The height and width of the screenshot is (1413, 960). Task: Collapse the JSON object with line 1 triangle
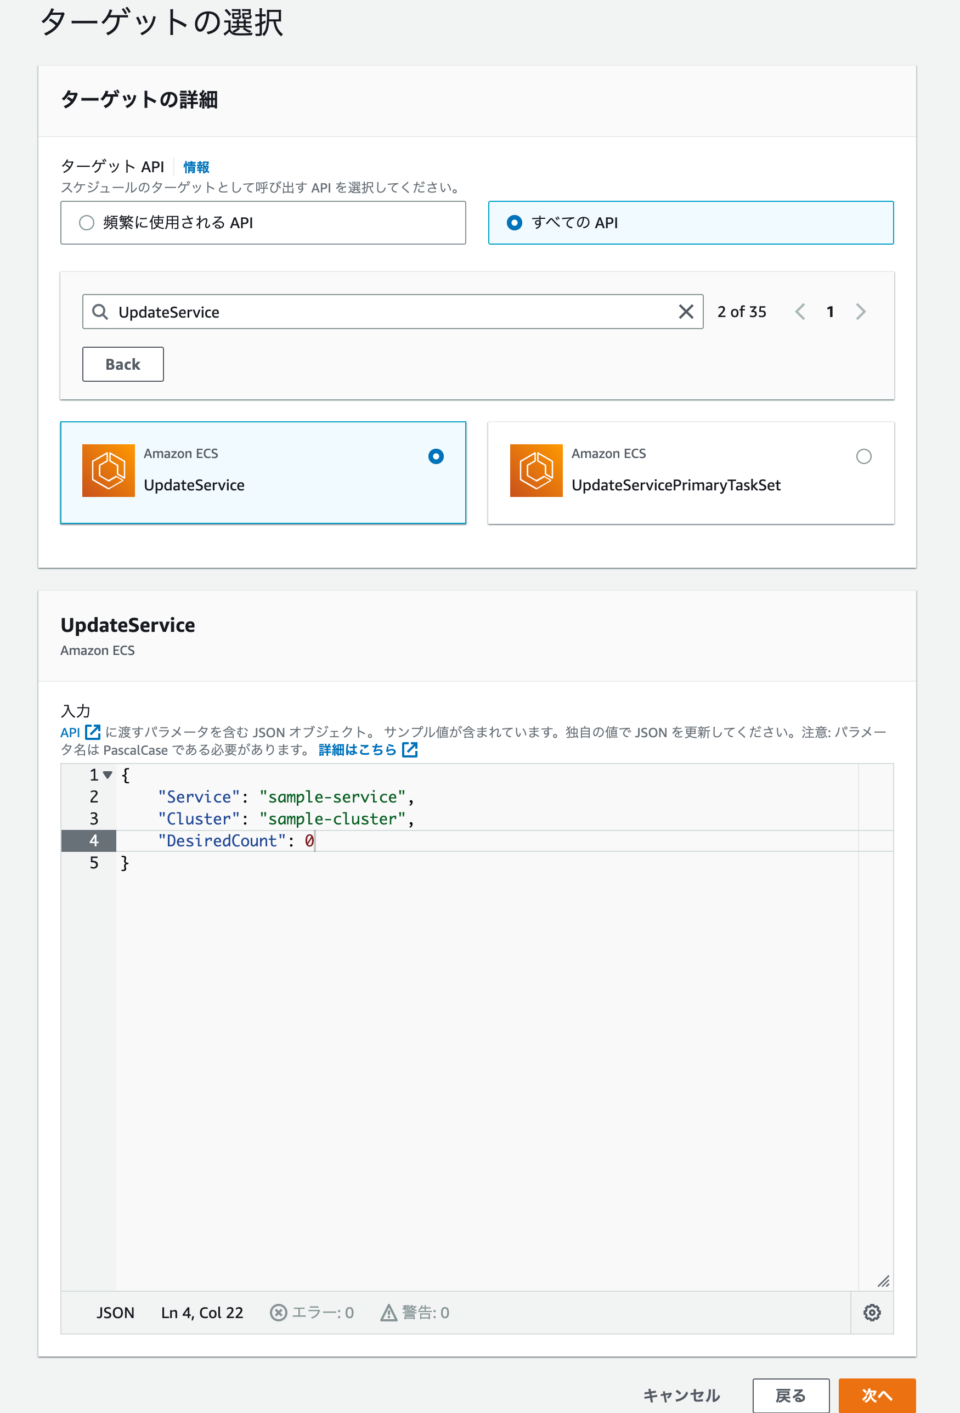click(x=106, y=774)
